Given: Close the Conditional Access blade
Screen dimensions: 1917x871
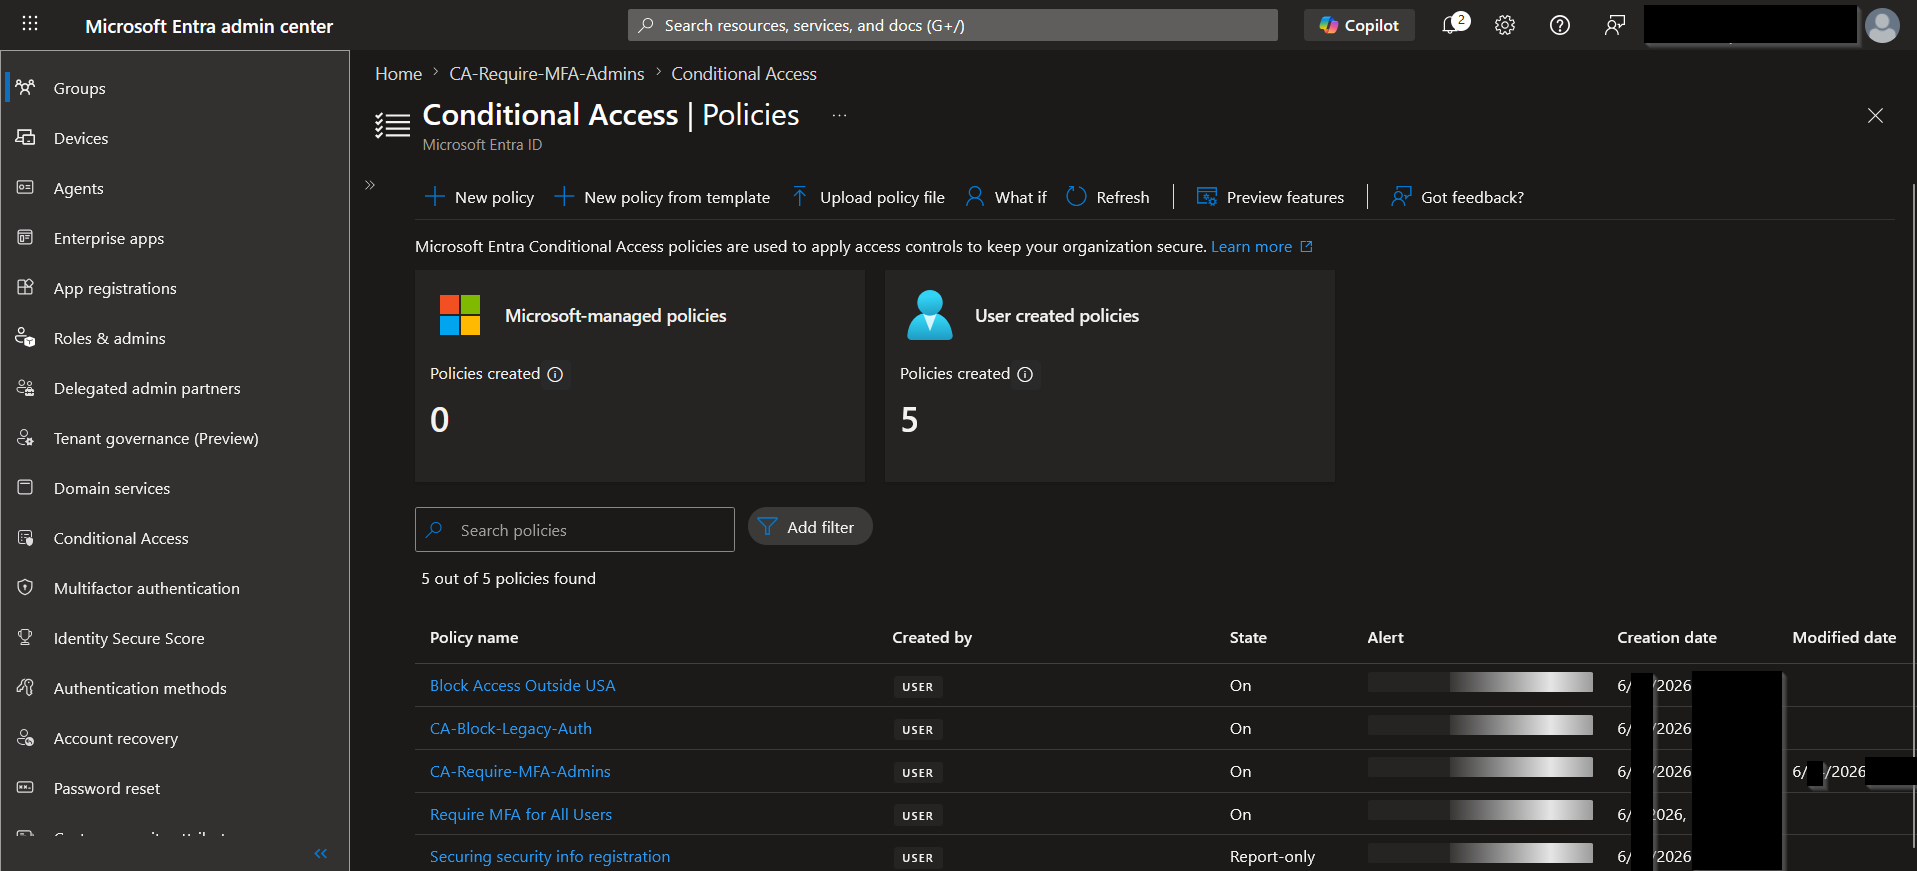Looking at the screenshot, I should [1875, 116].
